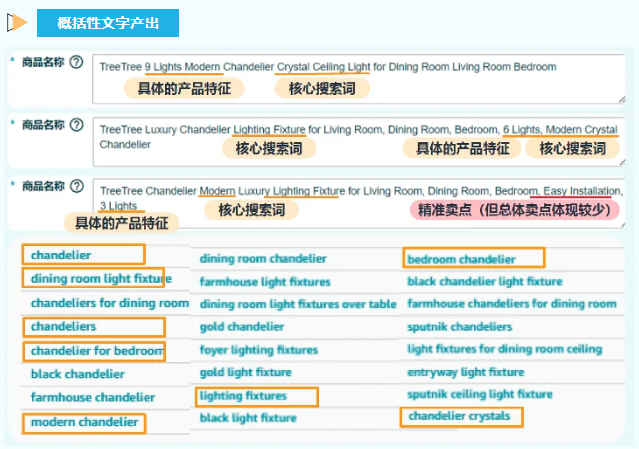Select the "gold chandelier" keyword link
This screenshot has width=639, height=449.
pos(242,327)
